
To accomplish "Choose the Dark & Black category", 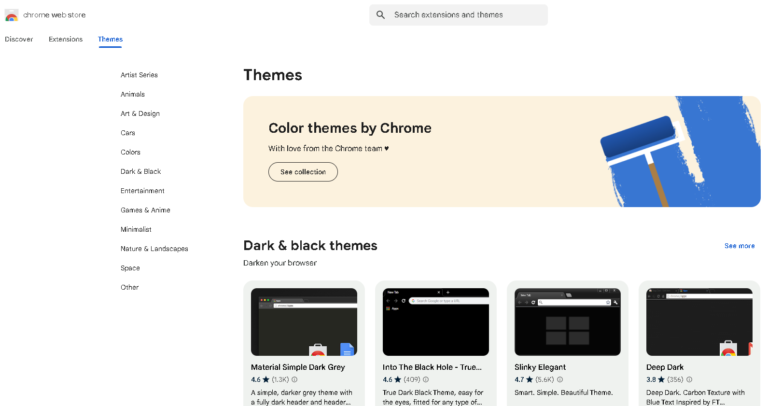I will 141,171.
